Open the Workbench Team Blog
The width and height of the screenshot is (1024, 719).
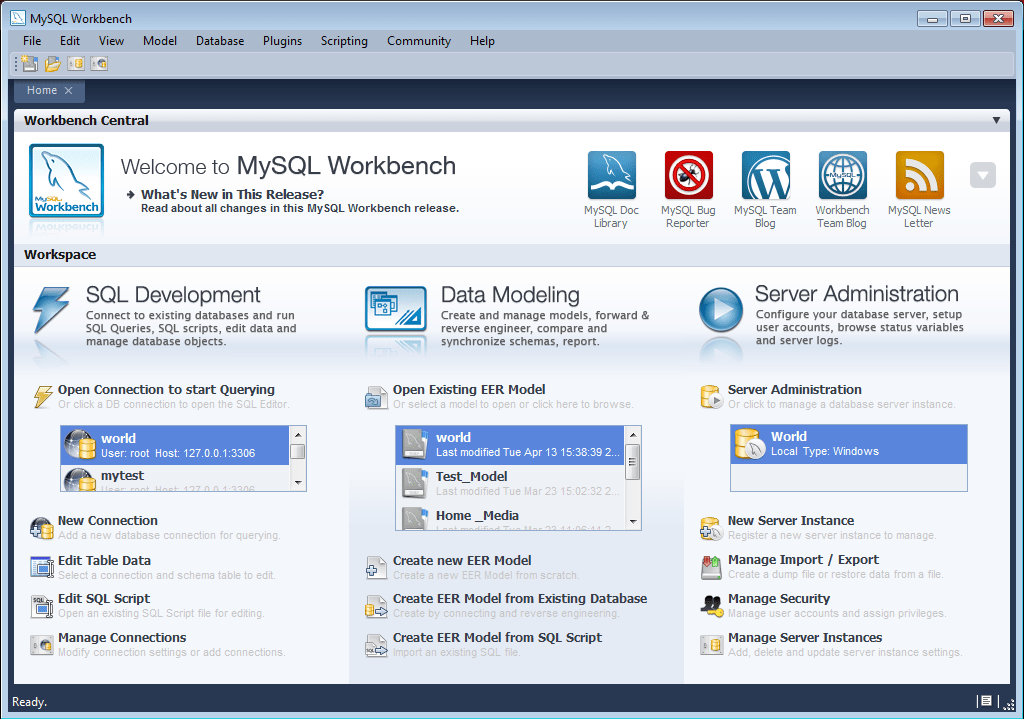coord(842,175)
